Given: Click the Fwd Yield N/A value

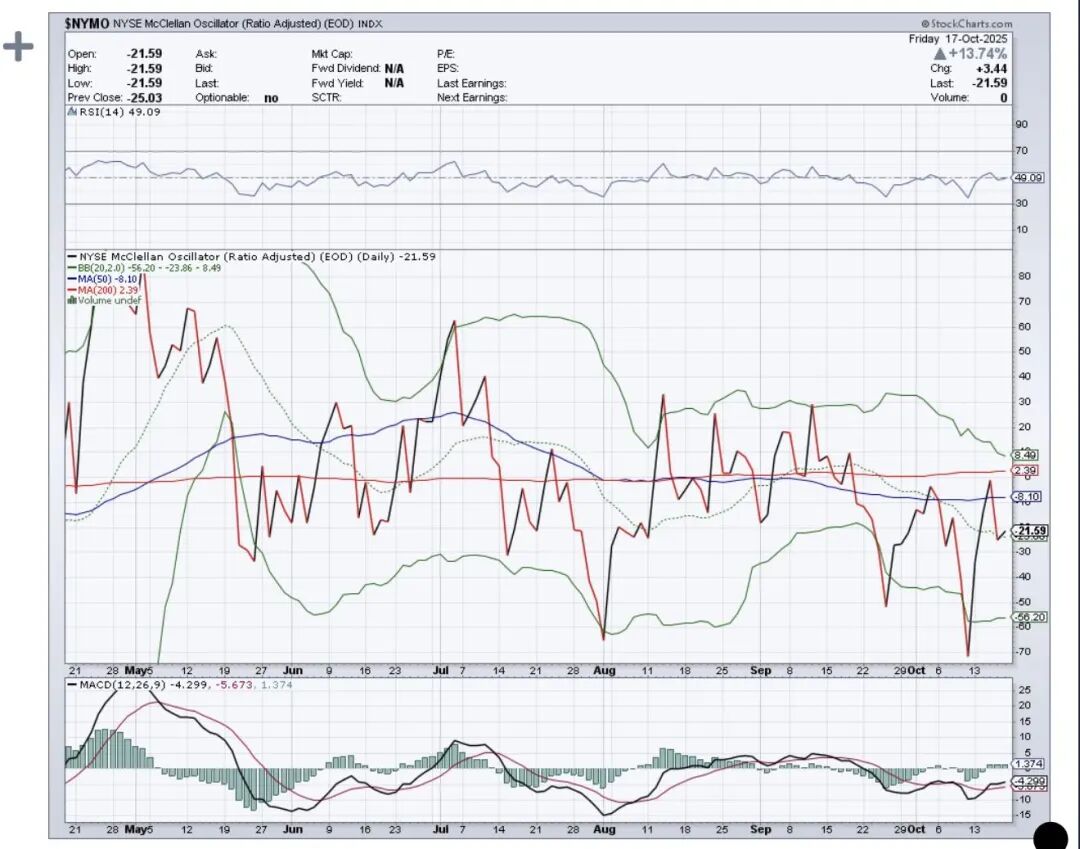Looking at the screenshot, I should click(394, 83).
